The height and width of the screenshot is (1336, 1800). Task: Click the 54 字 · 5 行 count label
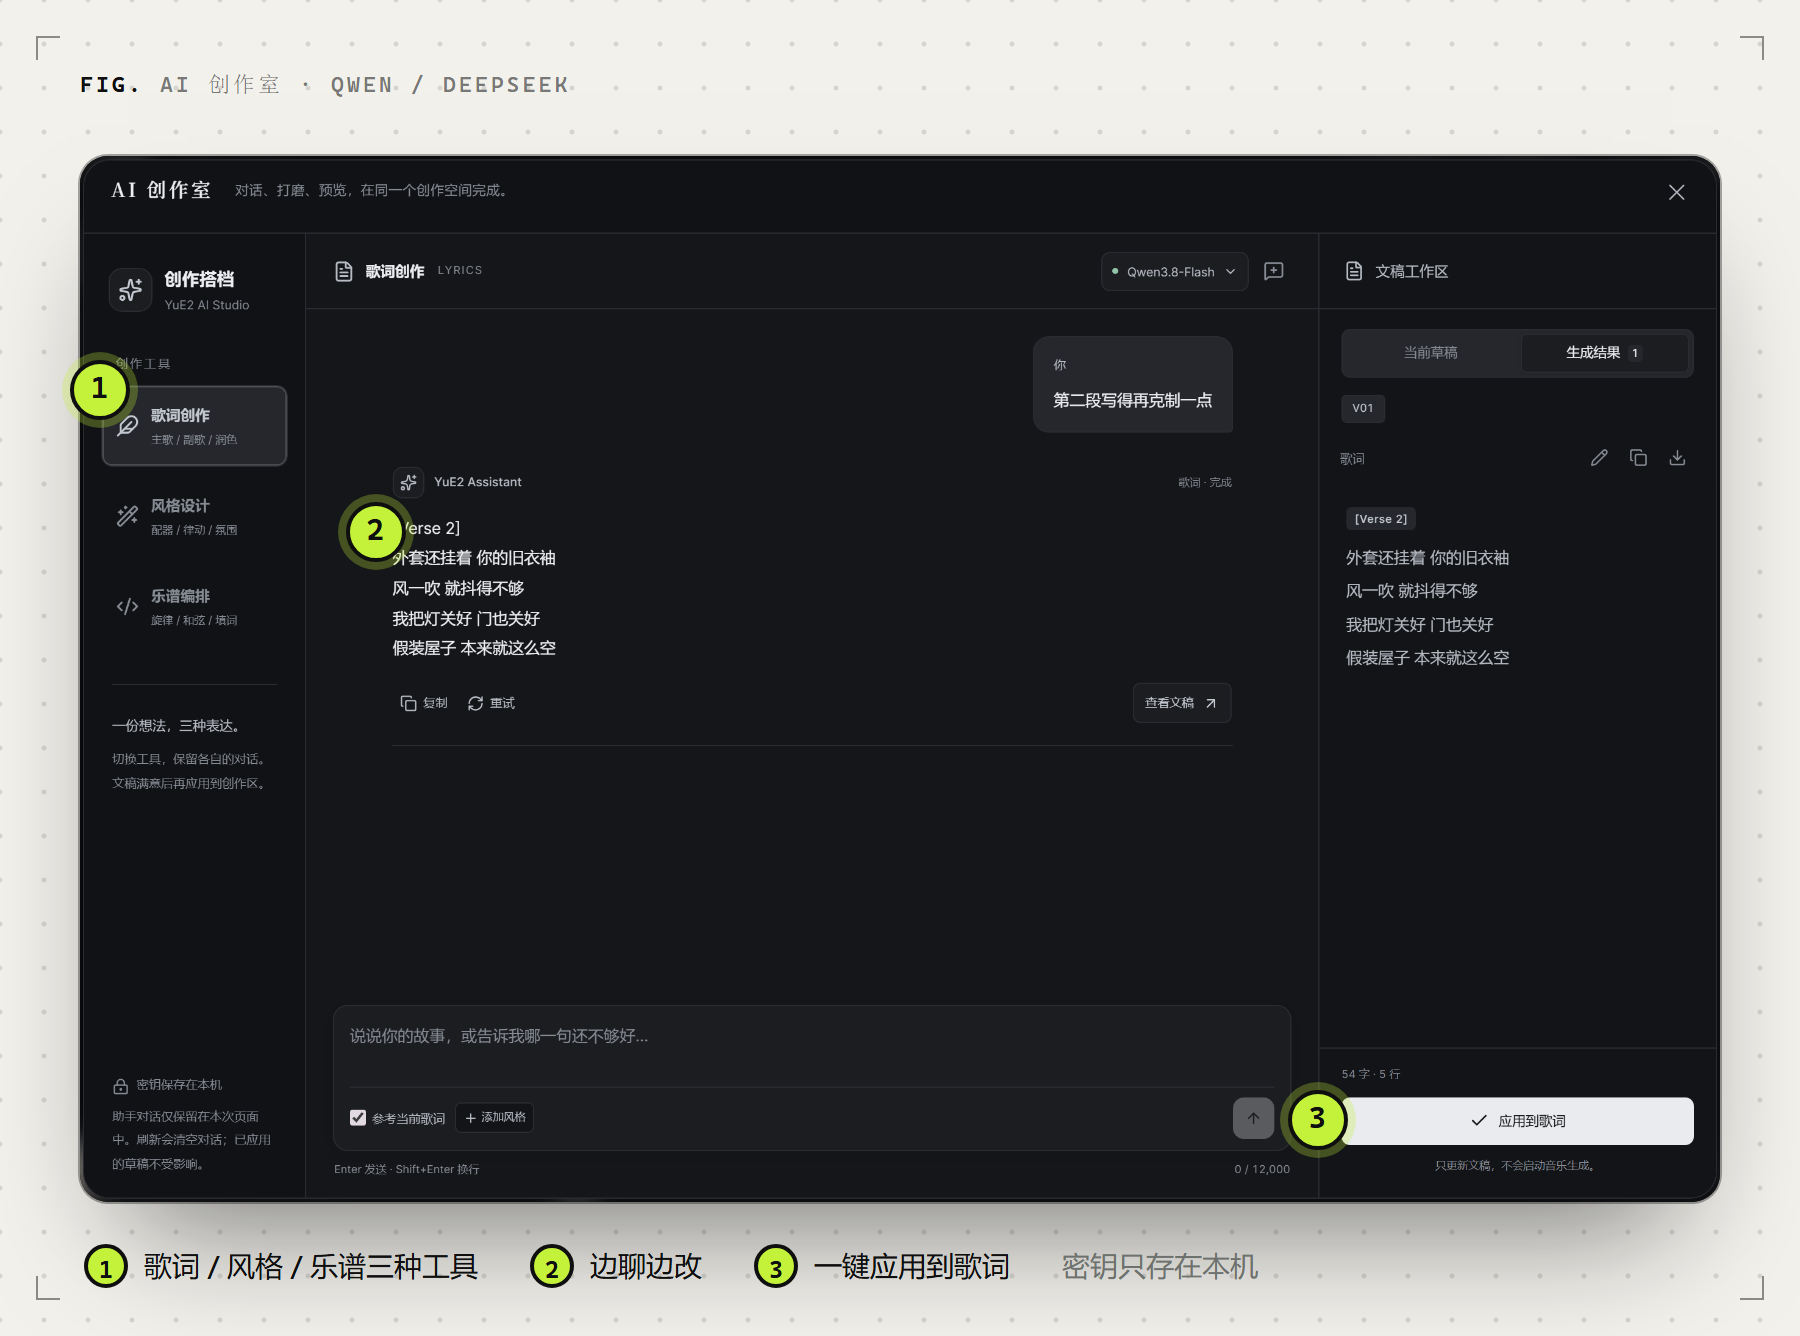point(1371,1074)
